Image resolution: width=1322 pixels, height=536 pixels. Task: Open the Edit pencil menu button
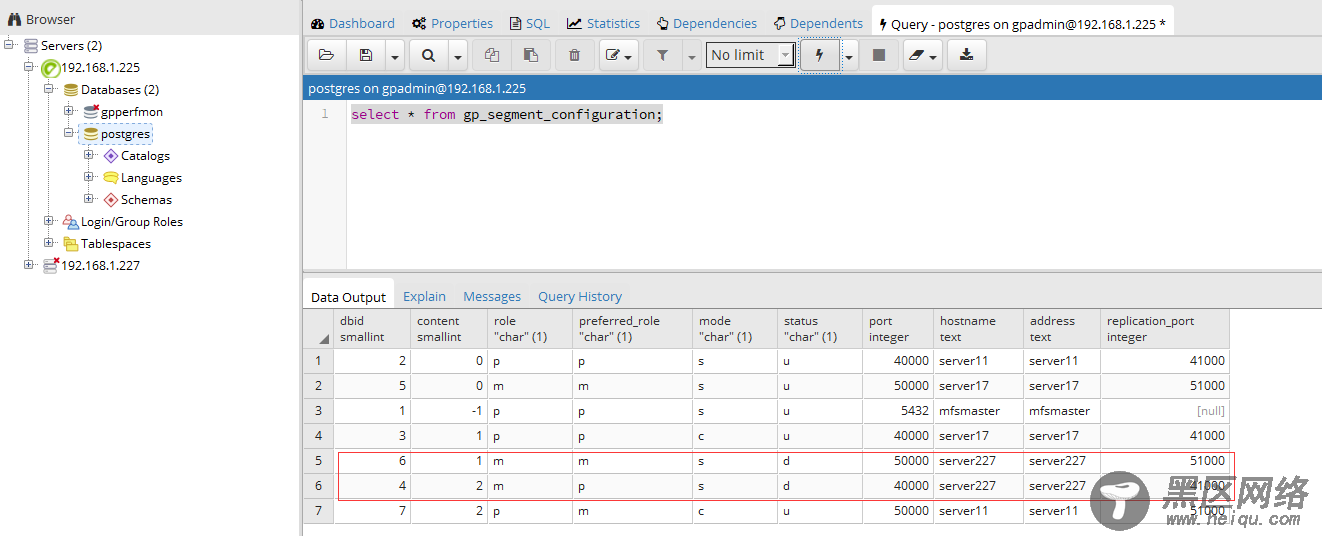[x=619, y=55]
